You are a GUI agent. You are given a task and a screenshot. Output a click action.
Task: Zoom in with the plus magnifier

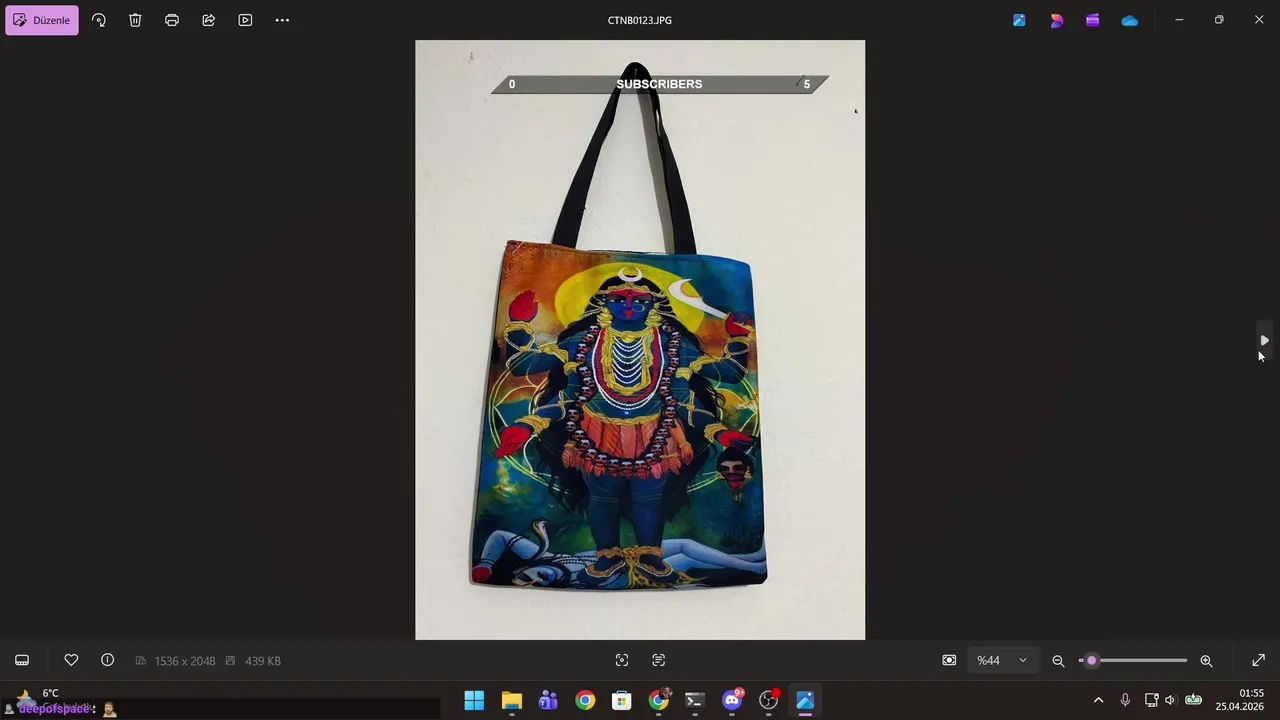1206,660
